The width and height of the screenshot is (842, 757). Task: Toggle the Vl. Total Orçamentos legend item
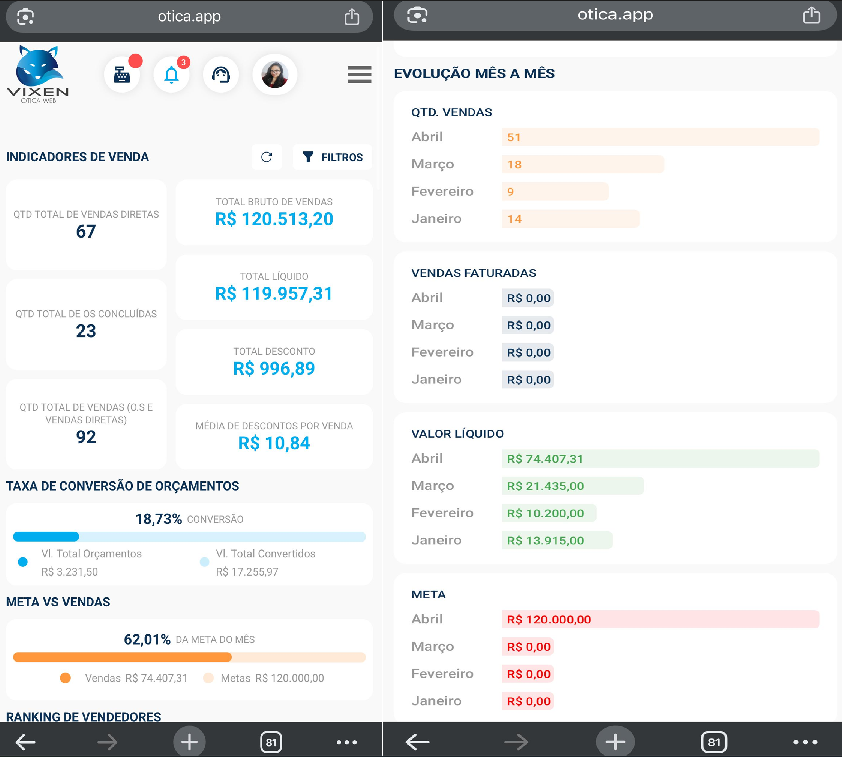[90, 554]
